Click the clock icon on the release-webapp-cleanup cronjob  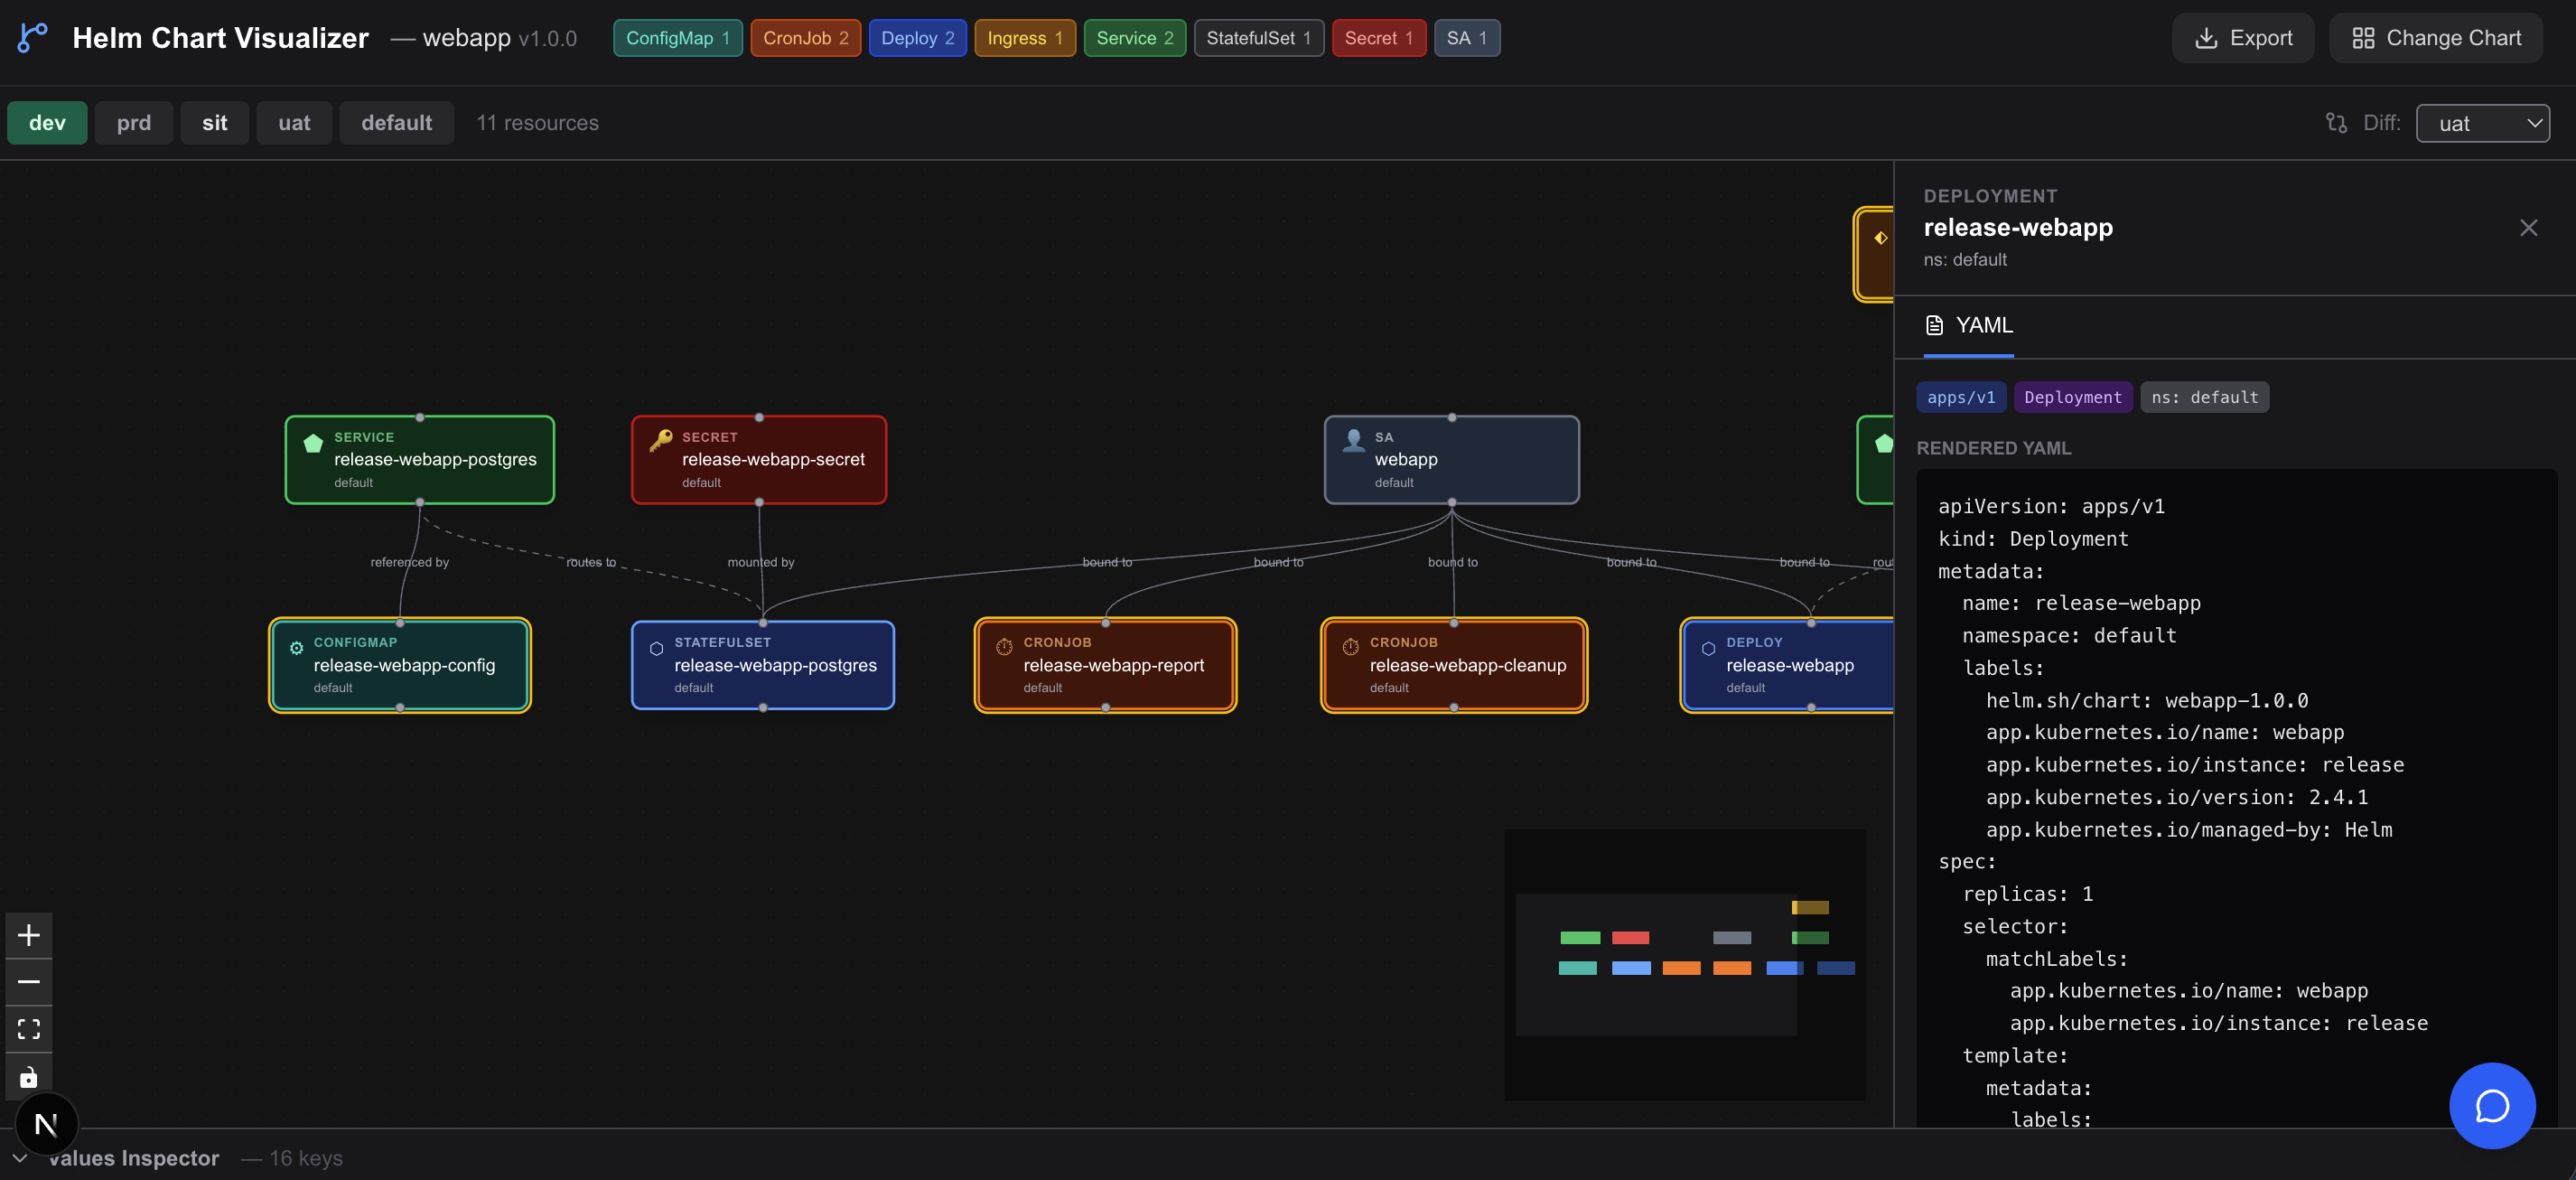click(x=1350, y=647)
